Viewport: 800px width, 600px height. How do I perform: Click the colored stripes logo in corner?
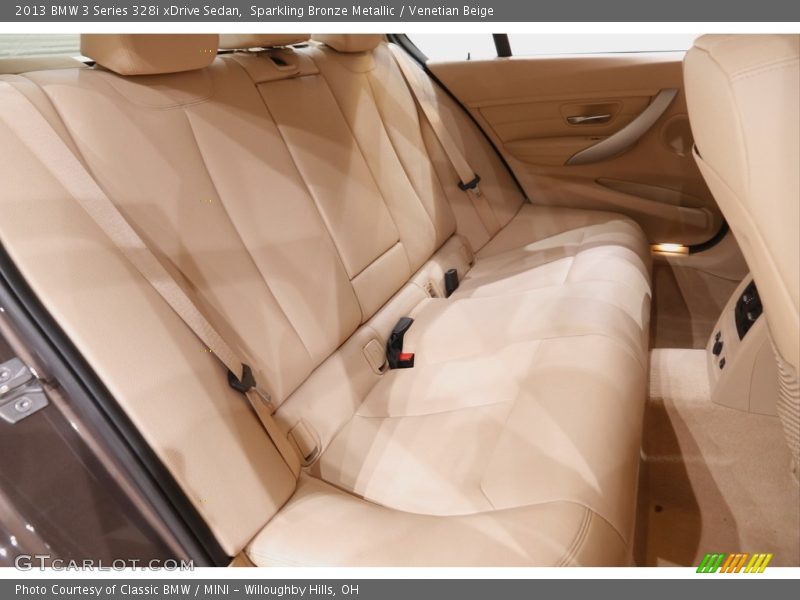(734, 563)
